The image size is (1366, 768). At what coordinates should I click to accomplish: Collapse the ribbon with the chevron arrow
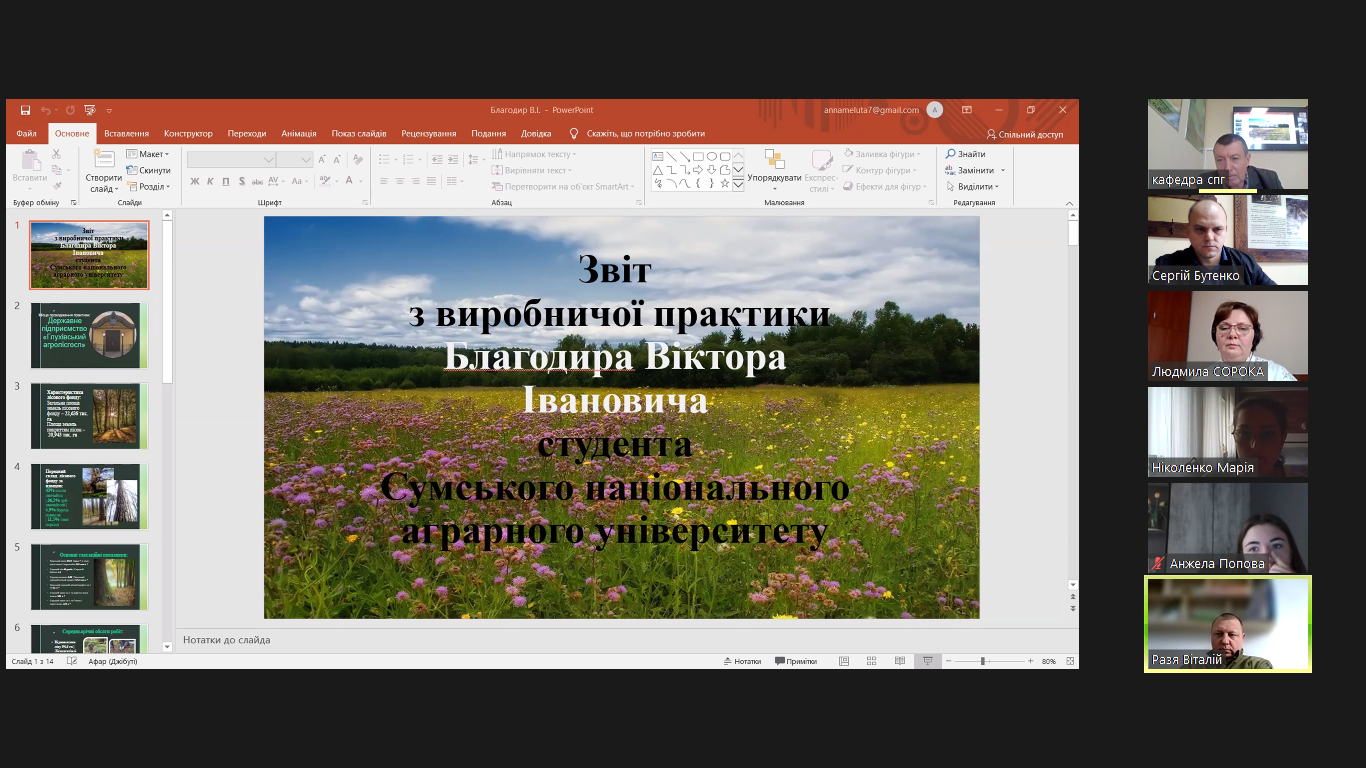pos(1071,202)
